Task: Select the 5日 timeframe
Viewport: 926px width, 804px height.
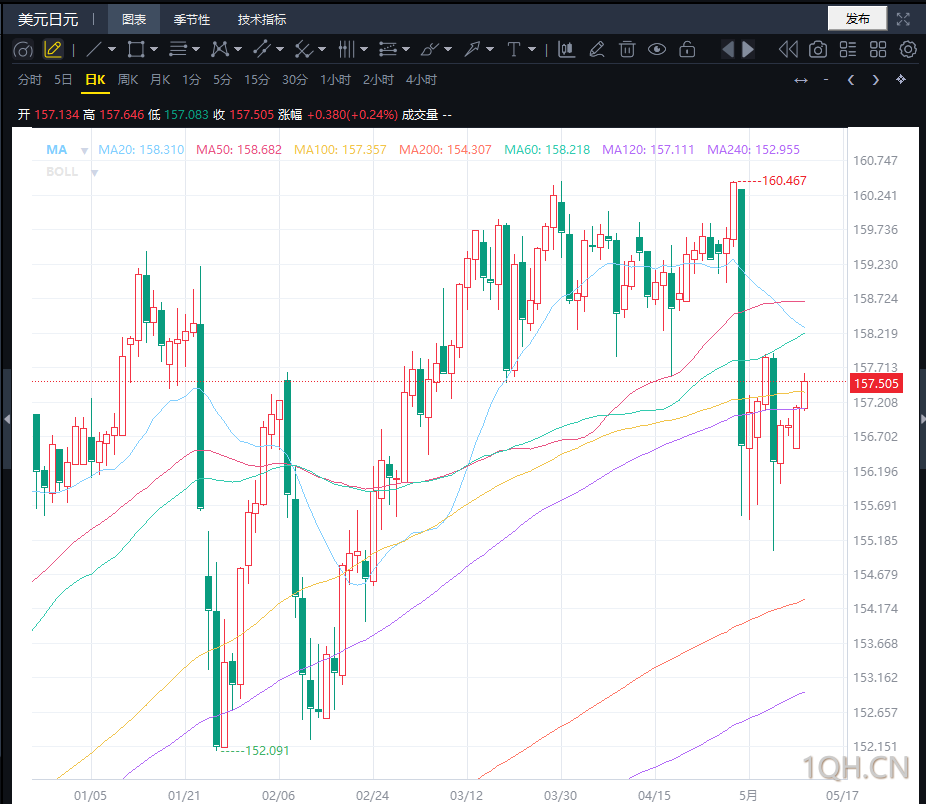Action: click(x=63, y=80)
